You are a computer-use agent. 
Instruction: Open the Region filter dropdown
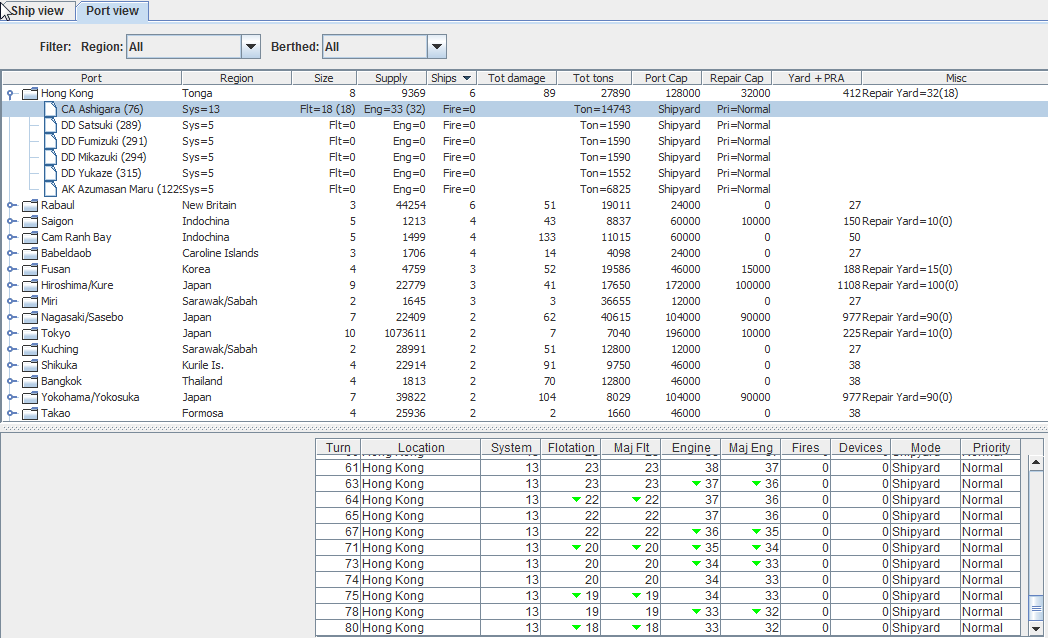click(x=250, y=47)
